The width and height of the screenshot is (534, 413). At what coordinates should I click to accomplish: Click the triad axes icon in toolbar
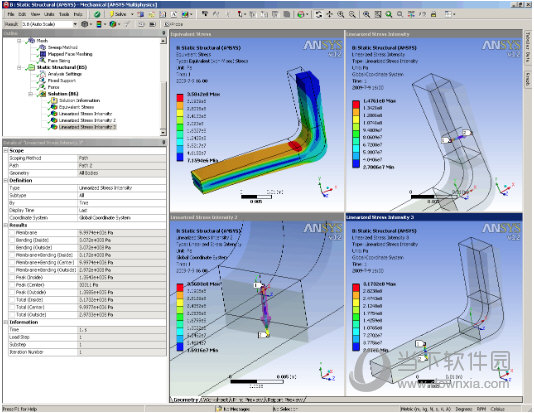point(411,14)
